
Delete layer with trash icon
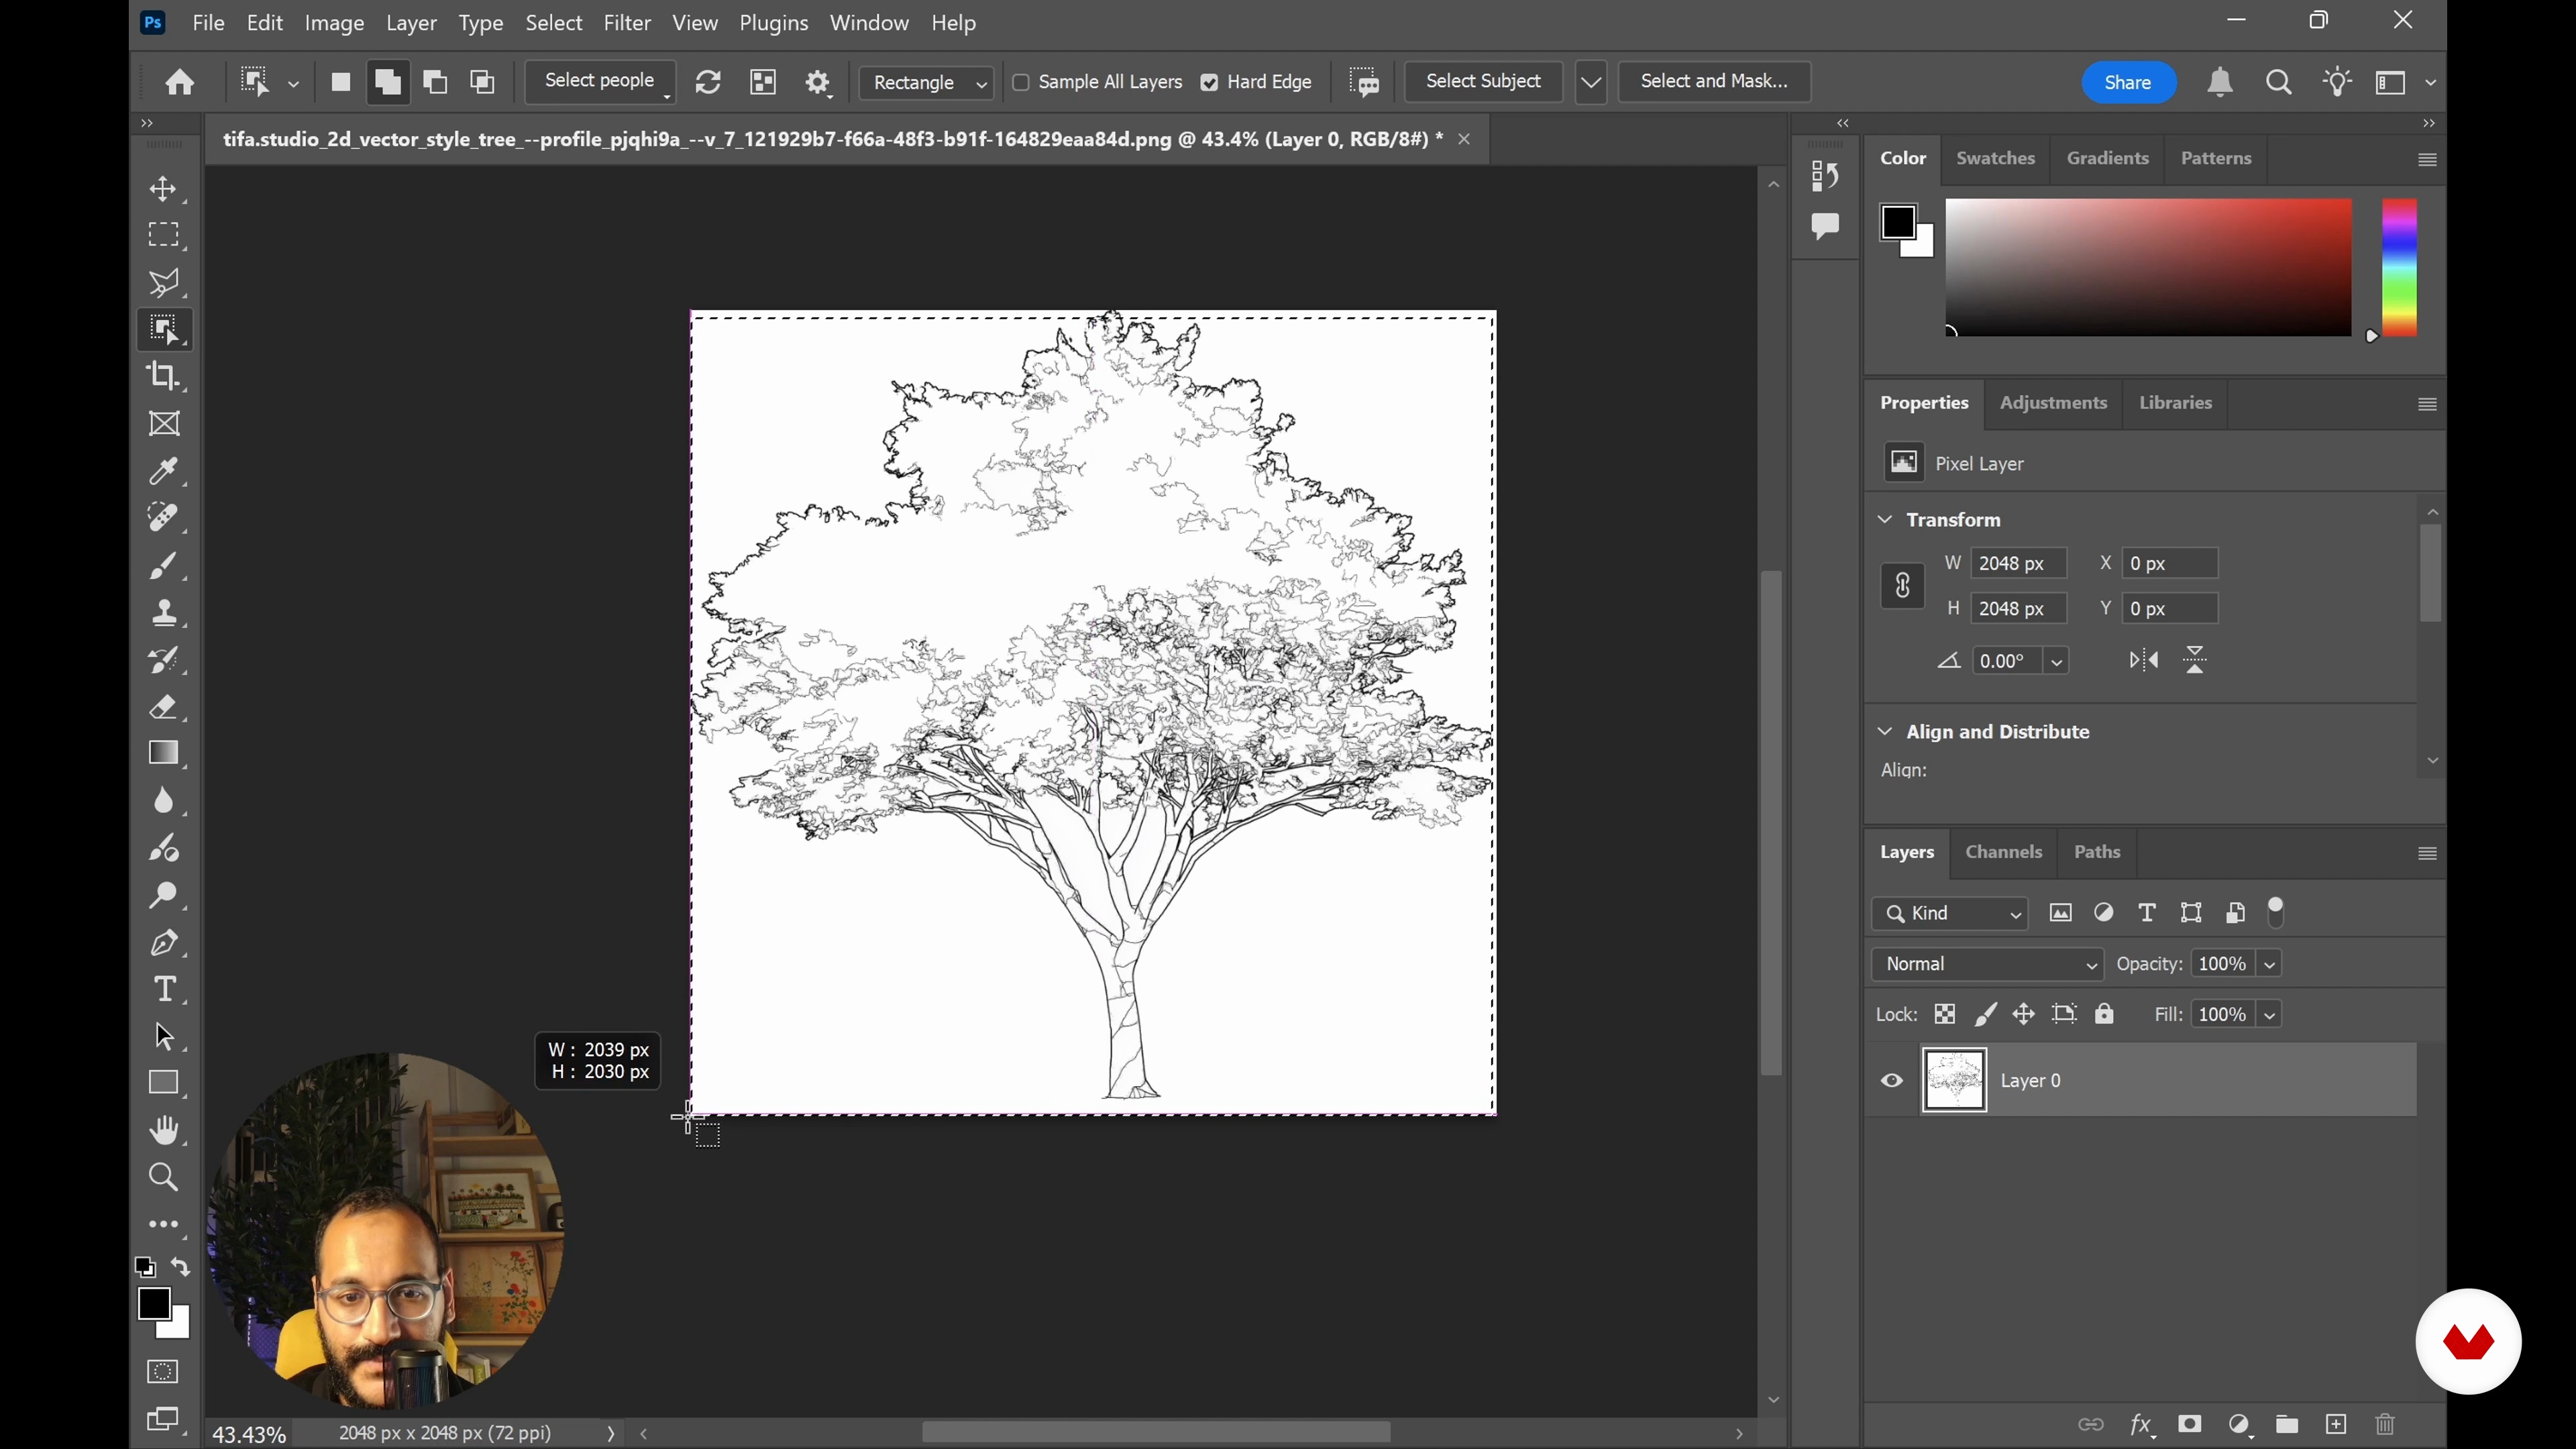tap(2386, 1424)
